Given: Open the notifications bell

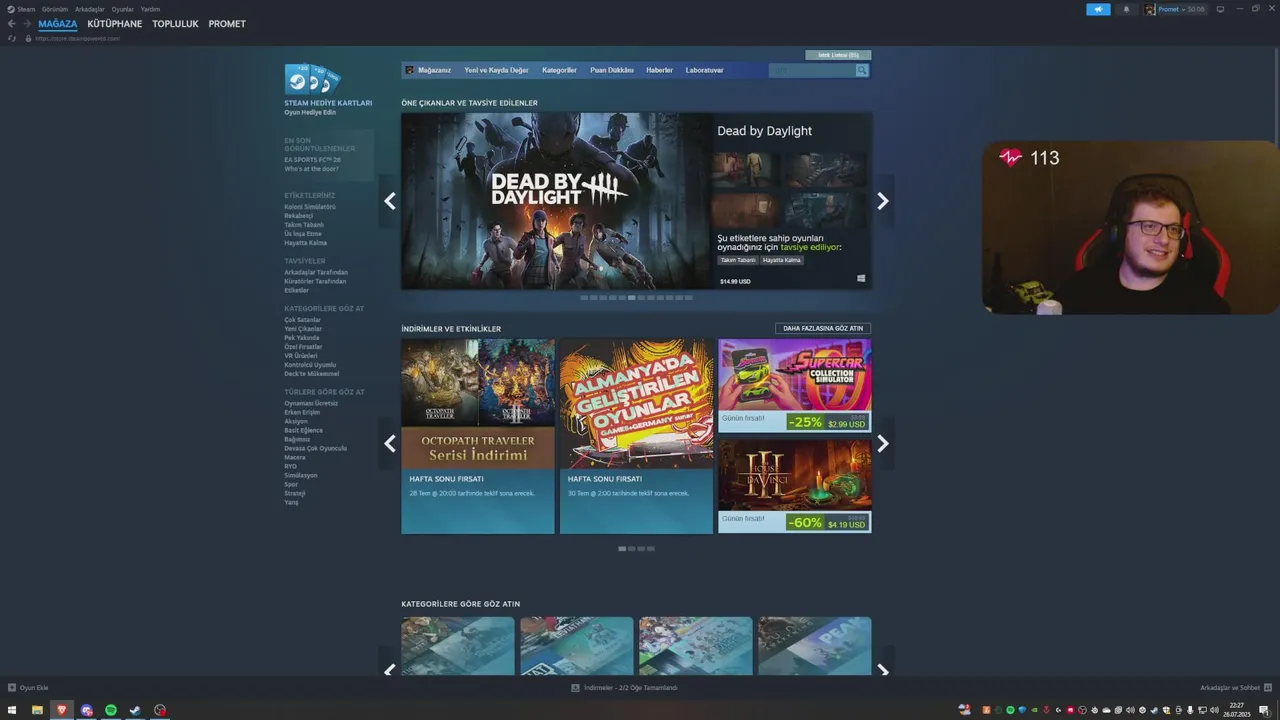Looking at the screenshot, I should pyautogui.click(x=1126, y=9).
